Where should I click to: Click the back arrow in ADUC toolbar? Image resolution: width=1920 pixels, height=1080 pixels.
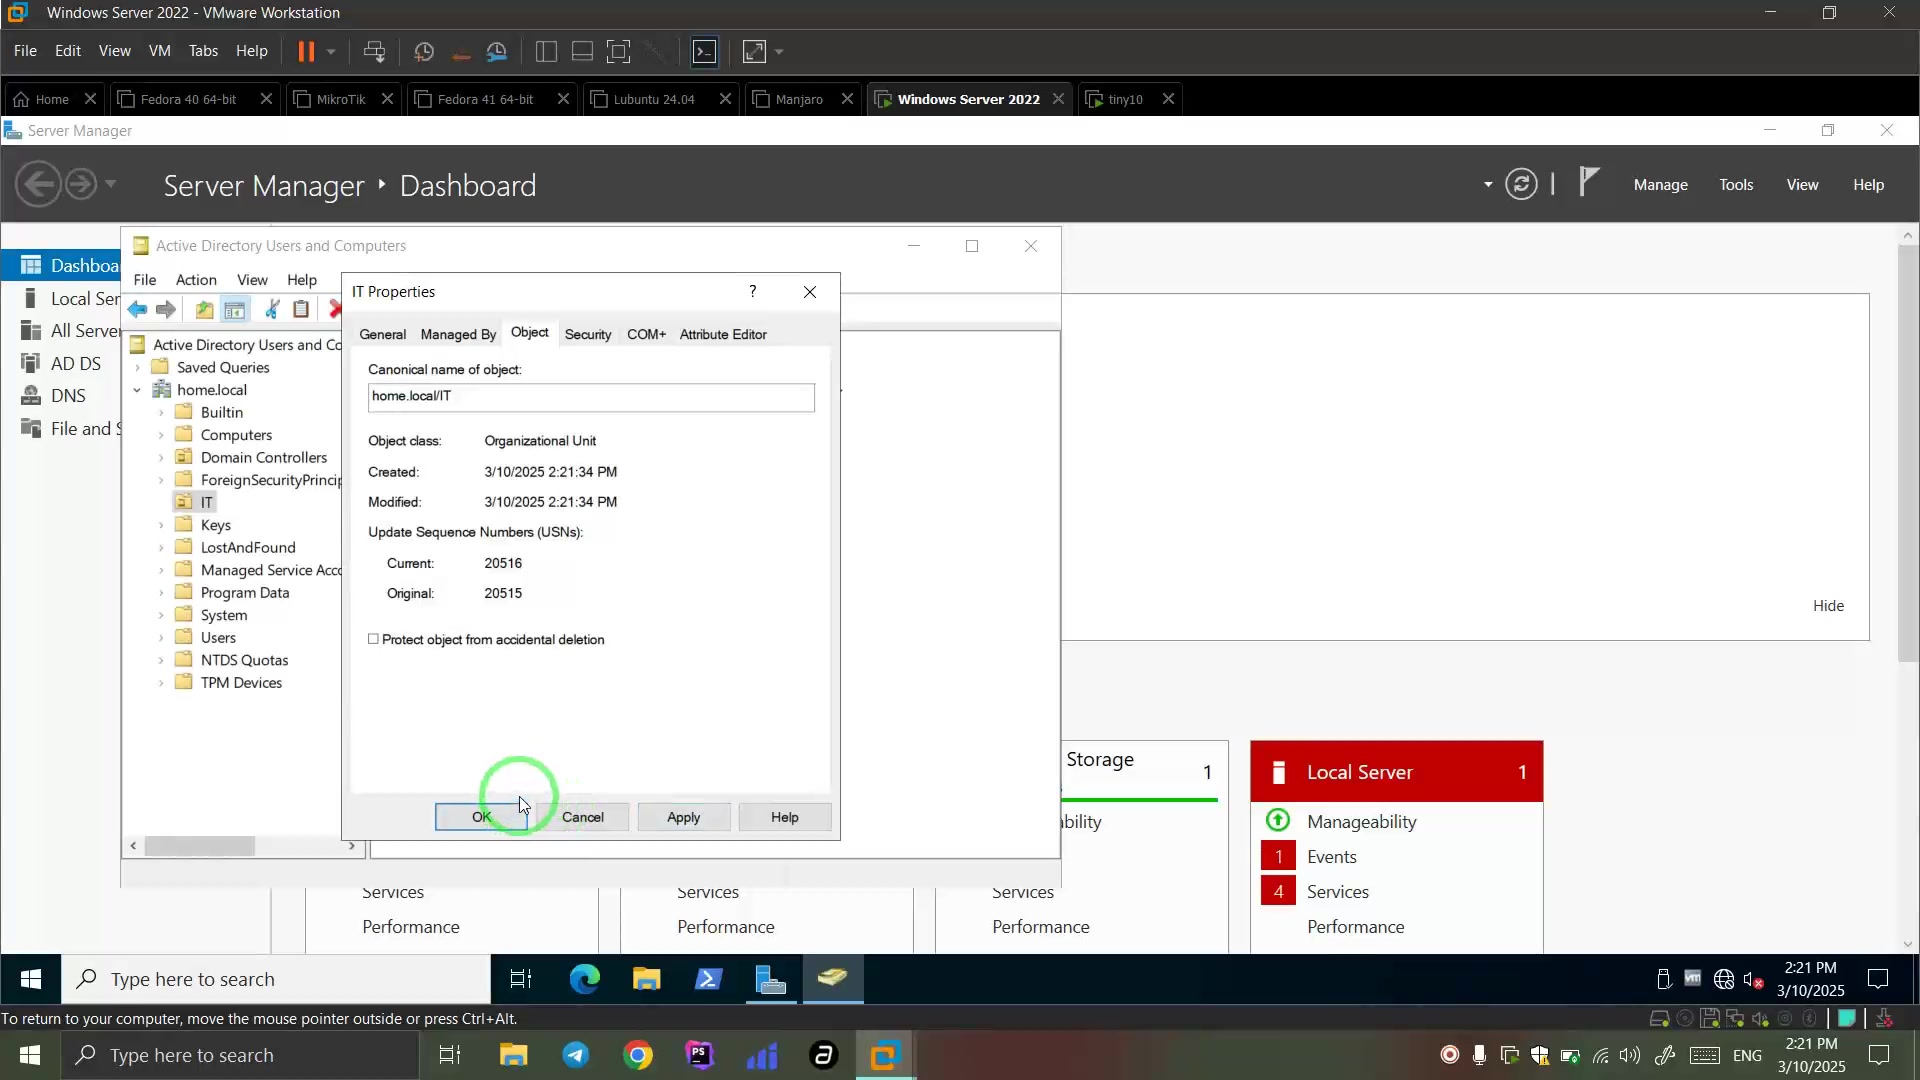pos(138,310)
